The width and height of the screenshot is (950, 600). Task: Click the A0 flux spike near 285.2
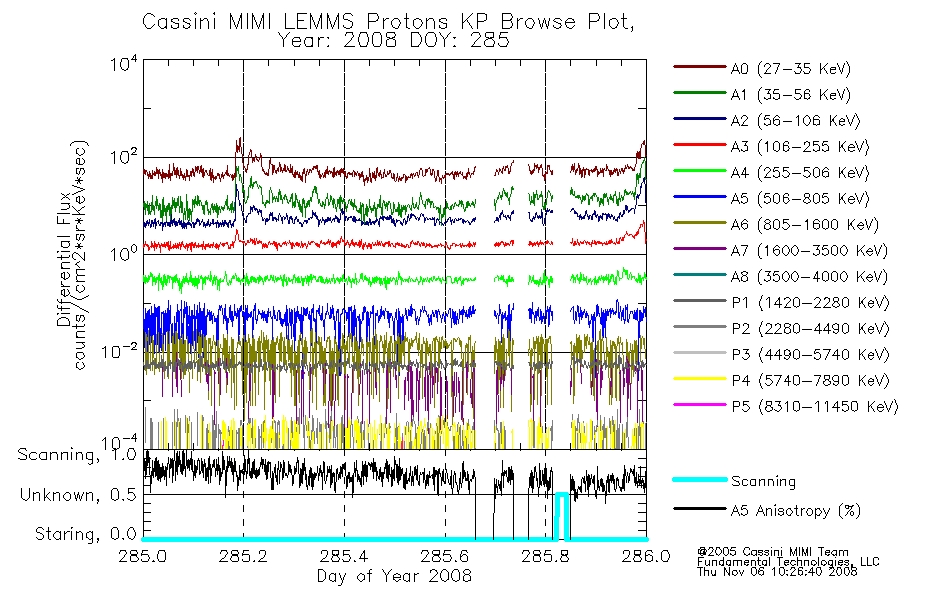click(x=239, y=148)
